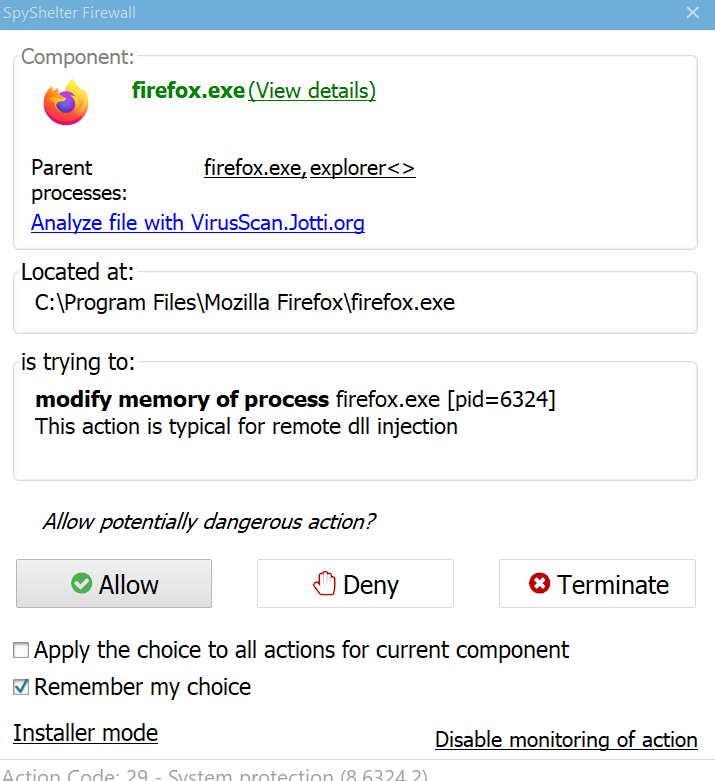Click the remote dll injection warning line
Image resolution: width=715 pixels, height=781 pixels.
[246, 427]
